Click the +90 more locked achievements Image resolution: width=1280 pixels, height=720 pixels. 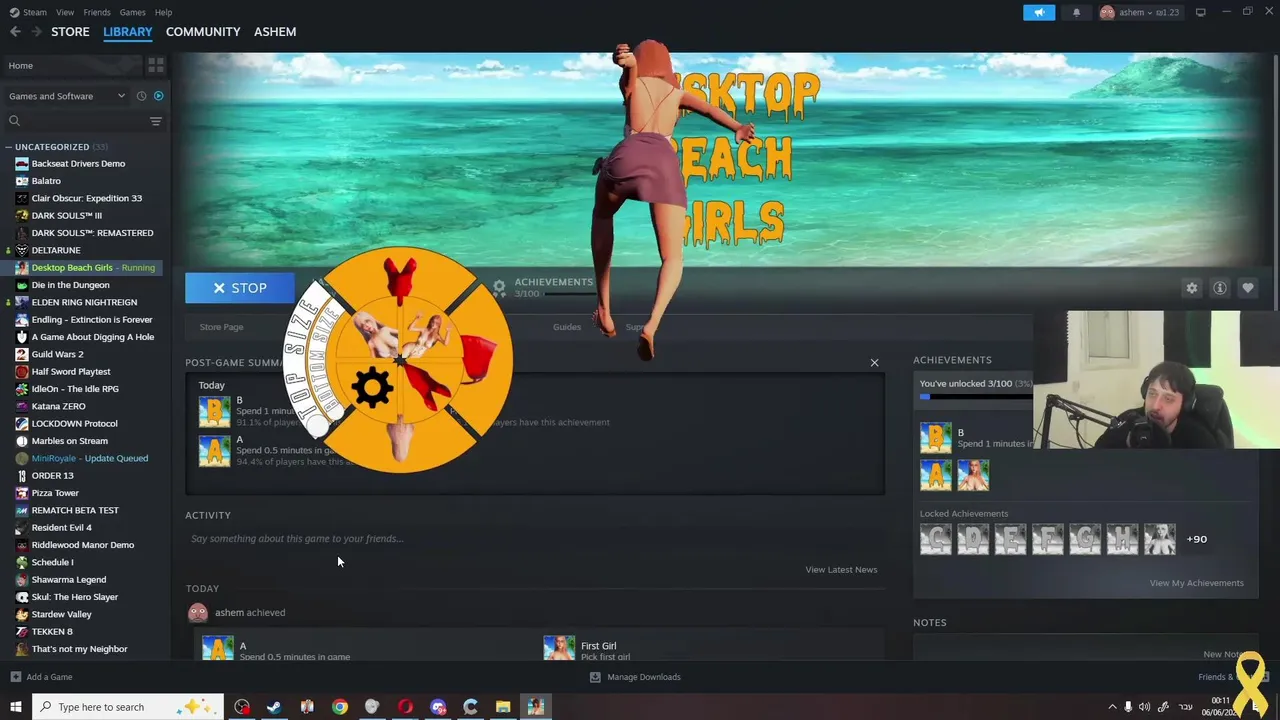pos(1197,539)
